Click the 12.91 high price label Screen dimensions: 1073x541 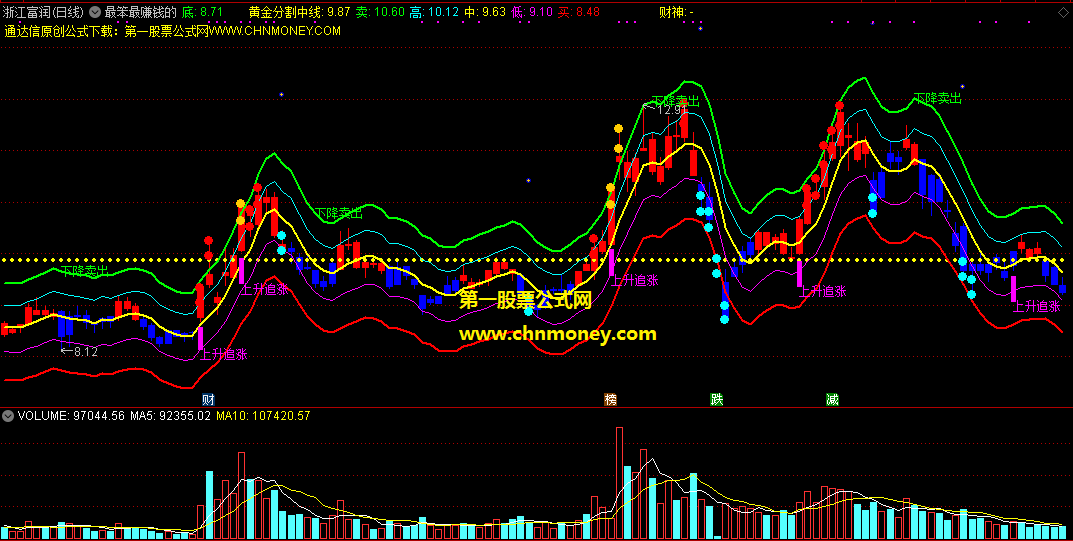tap(664, 109)
